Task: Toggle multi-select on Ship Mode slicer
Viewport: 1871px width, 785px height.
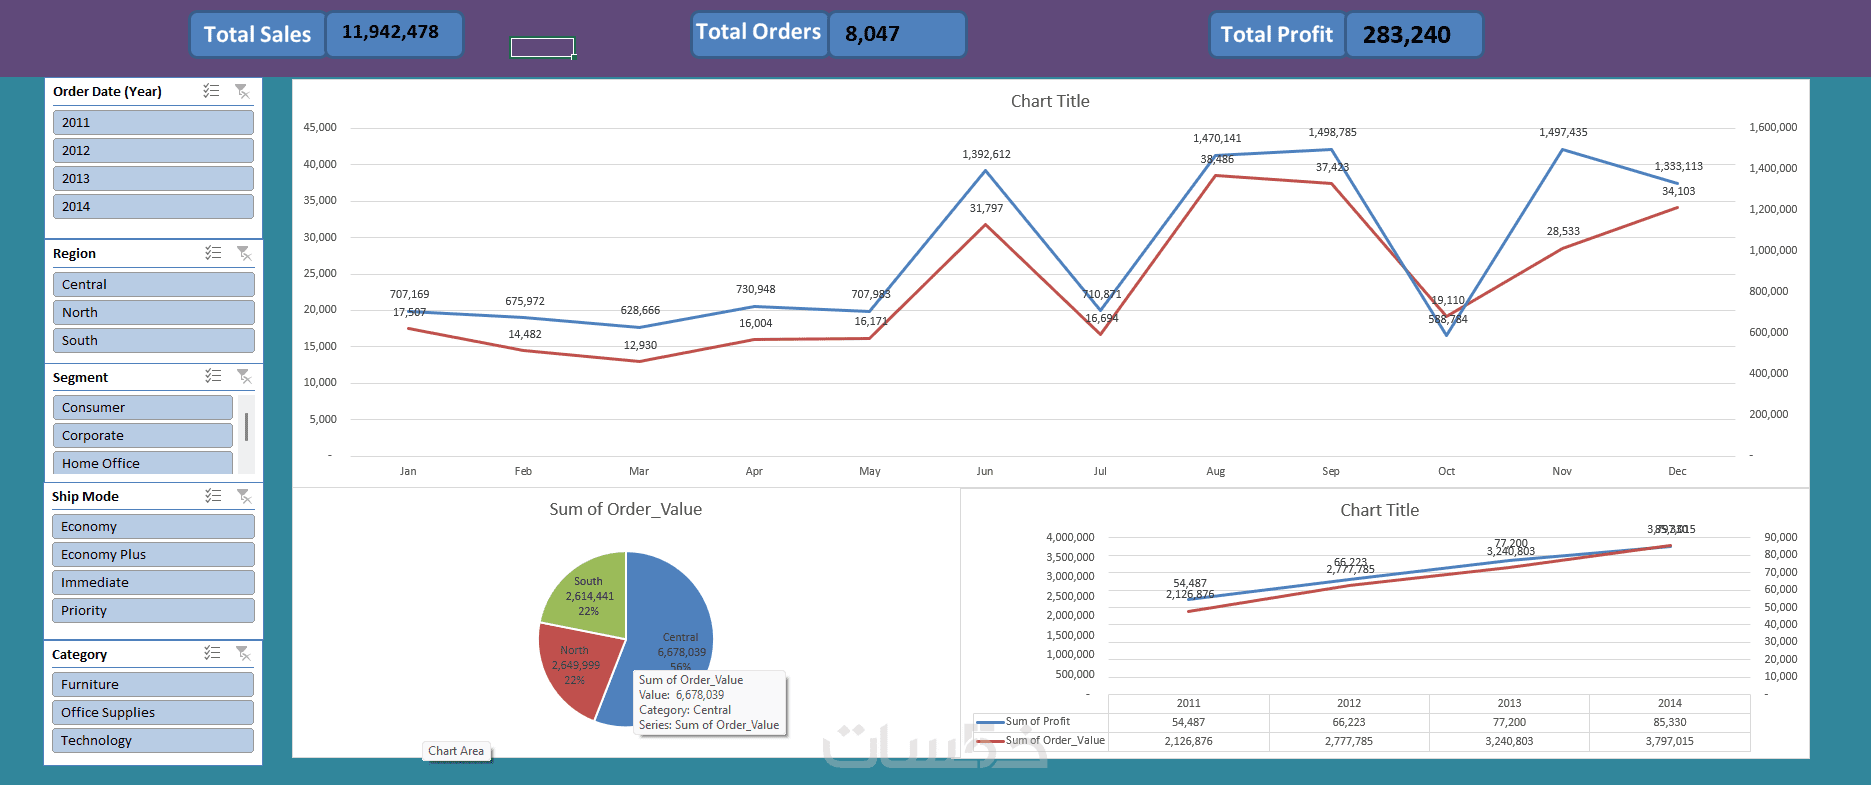Action: (x=213, y=496)
